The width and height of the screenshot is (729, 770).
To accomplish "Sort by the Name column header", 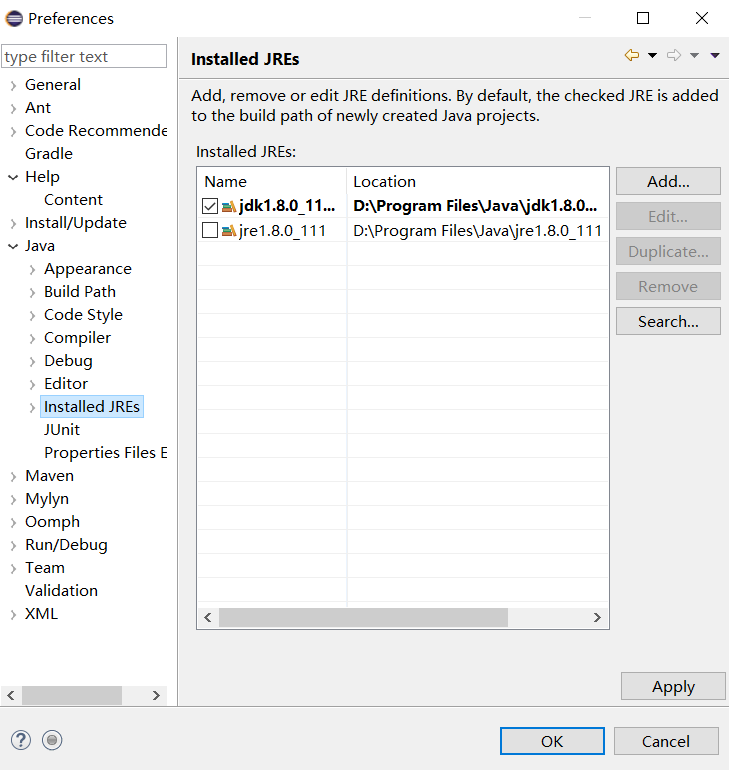I will (x=272, y=182).
